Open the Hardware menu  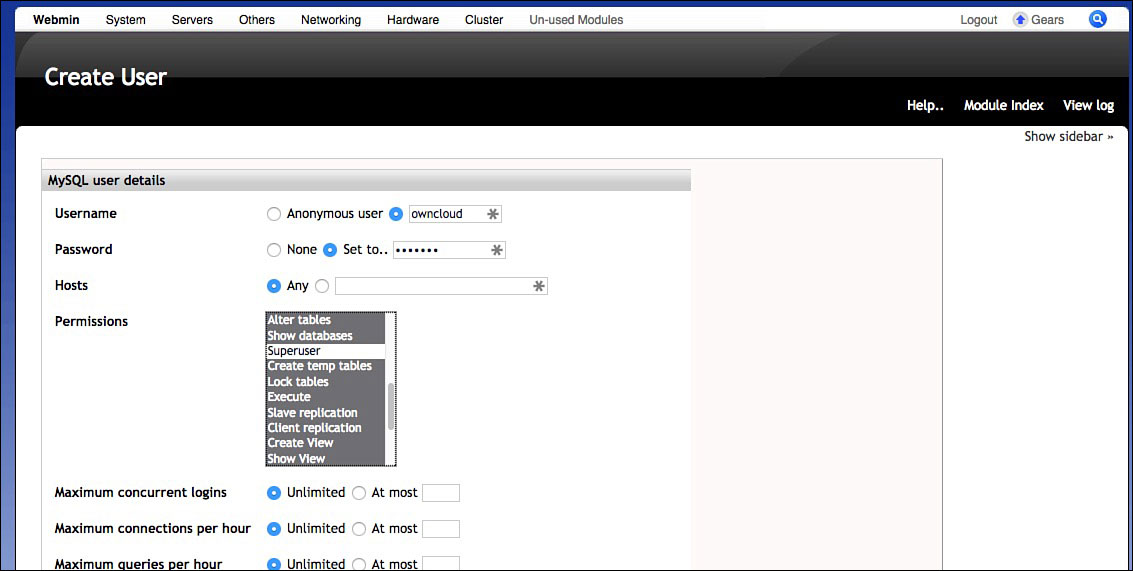click(413, 20)
